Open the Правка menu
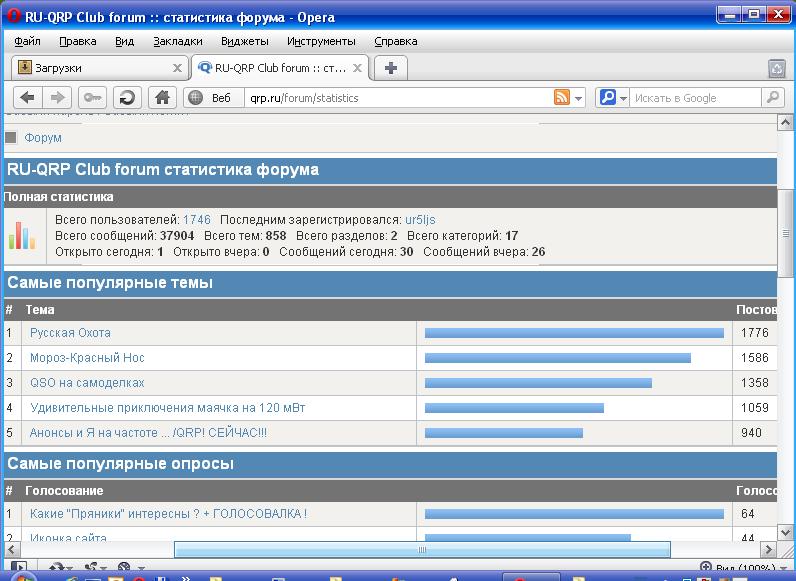 [78, 41]
